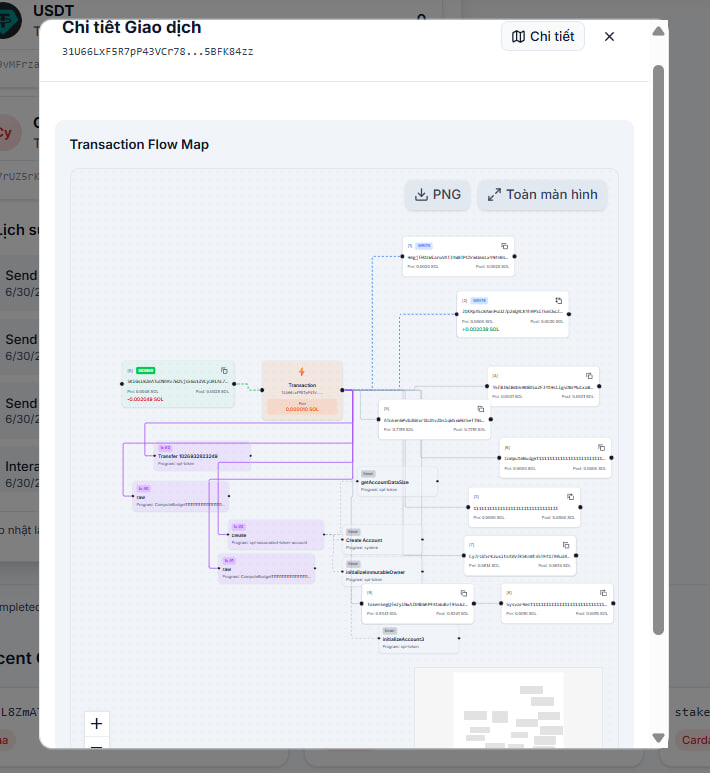The height and width of the screenshot is (773, 710).
Task: Open the Chi tiết details view
Action: click(543, 36)
